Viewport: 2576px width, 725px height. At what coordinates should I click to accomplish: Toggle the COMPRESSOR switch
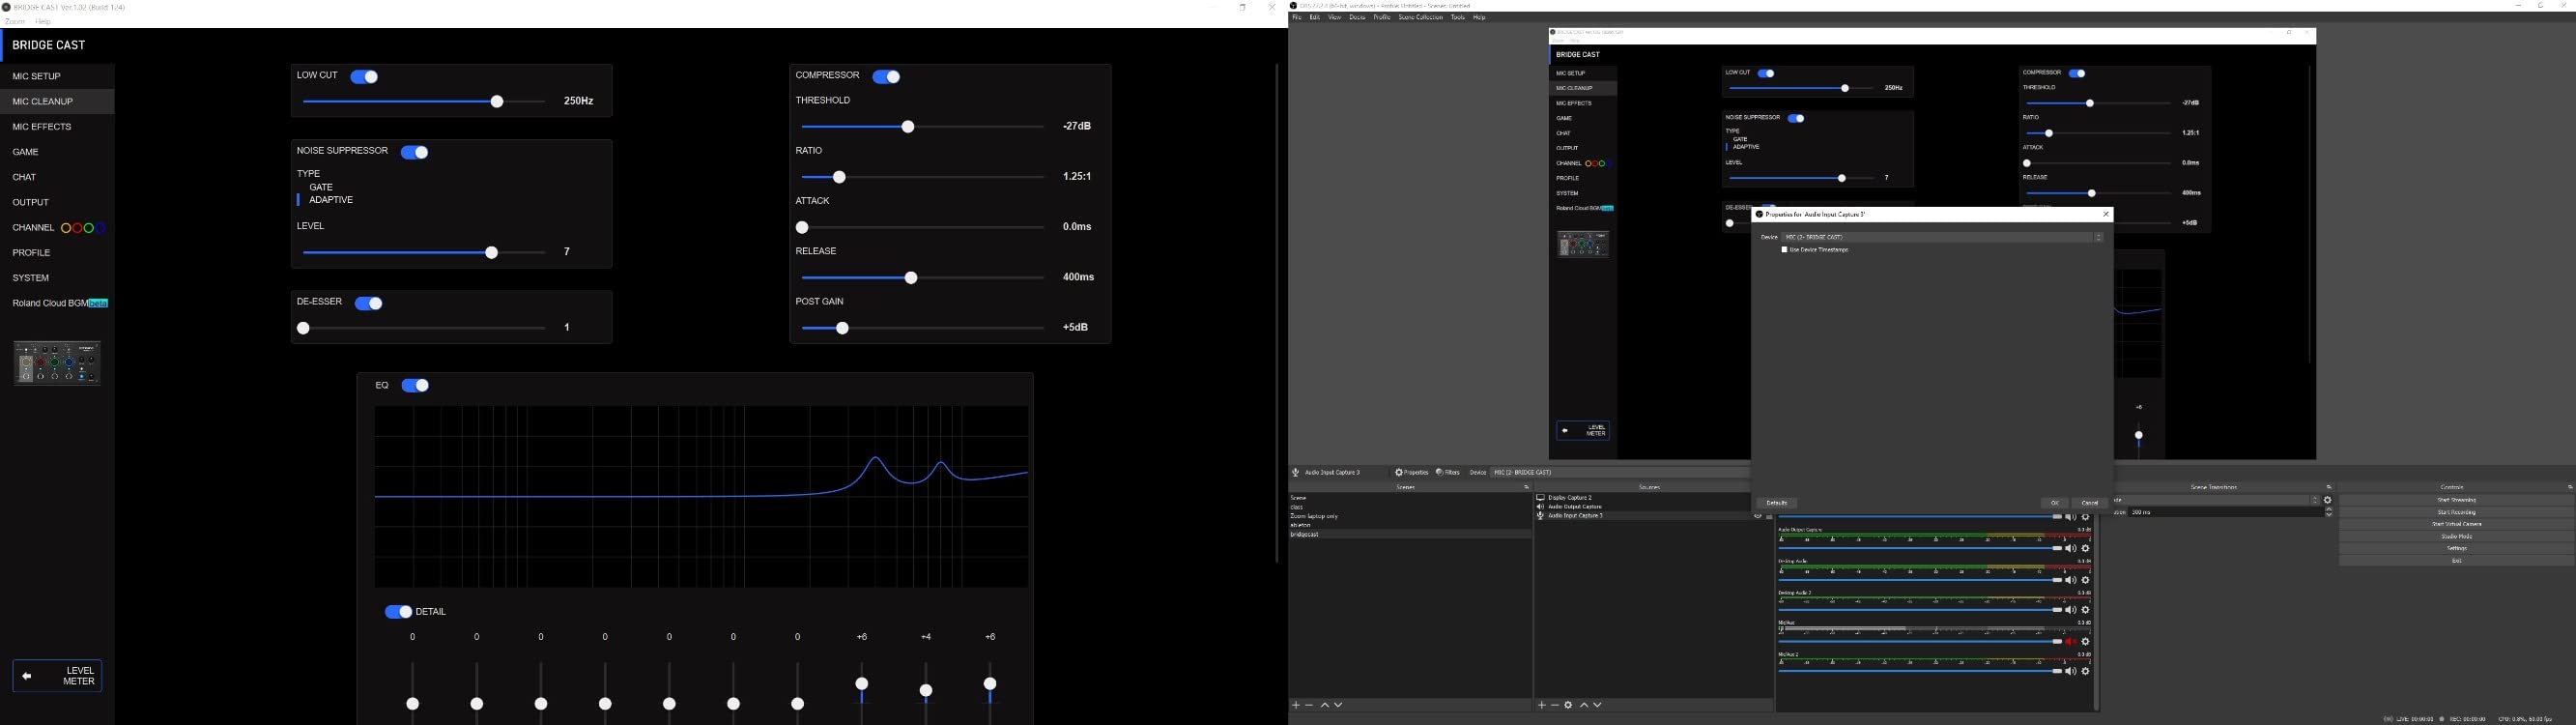[887, 77]
